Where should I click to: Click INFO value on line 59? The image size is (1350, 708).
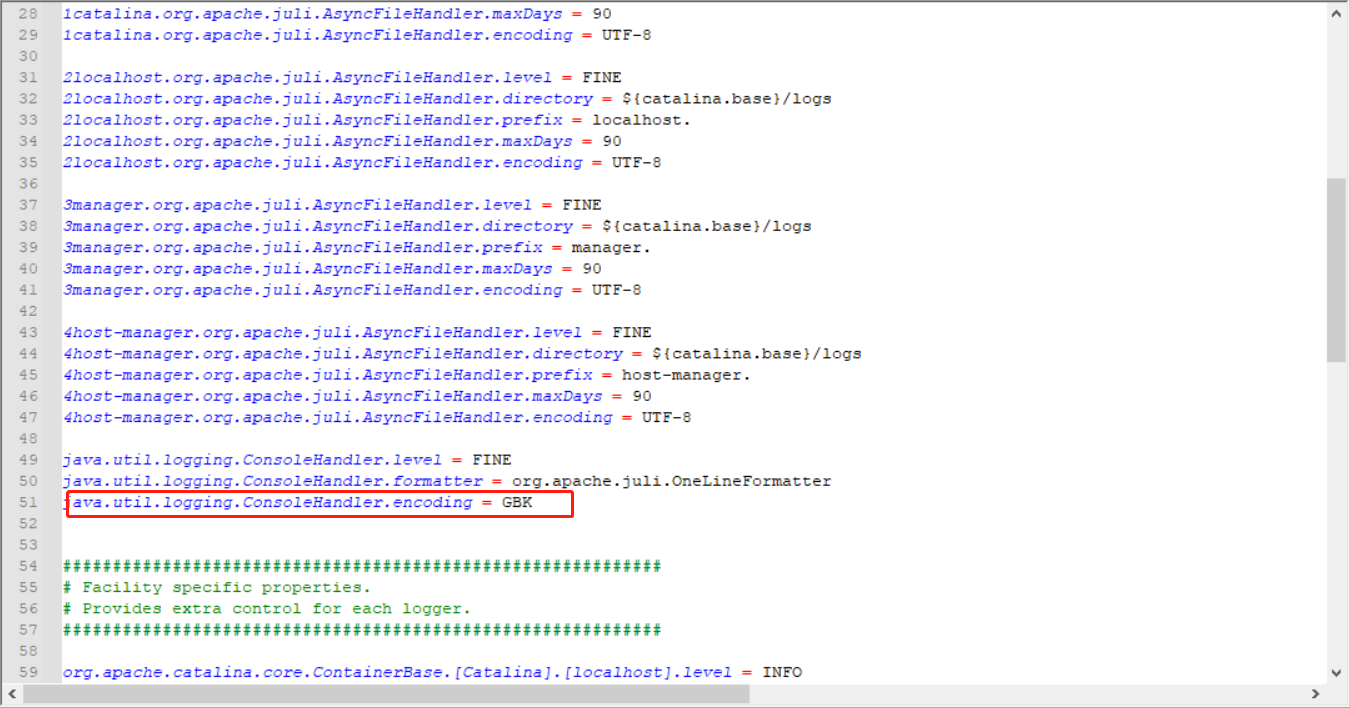click(x=782, y=673)
